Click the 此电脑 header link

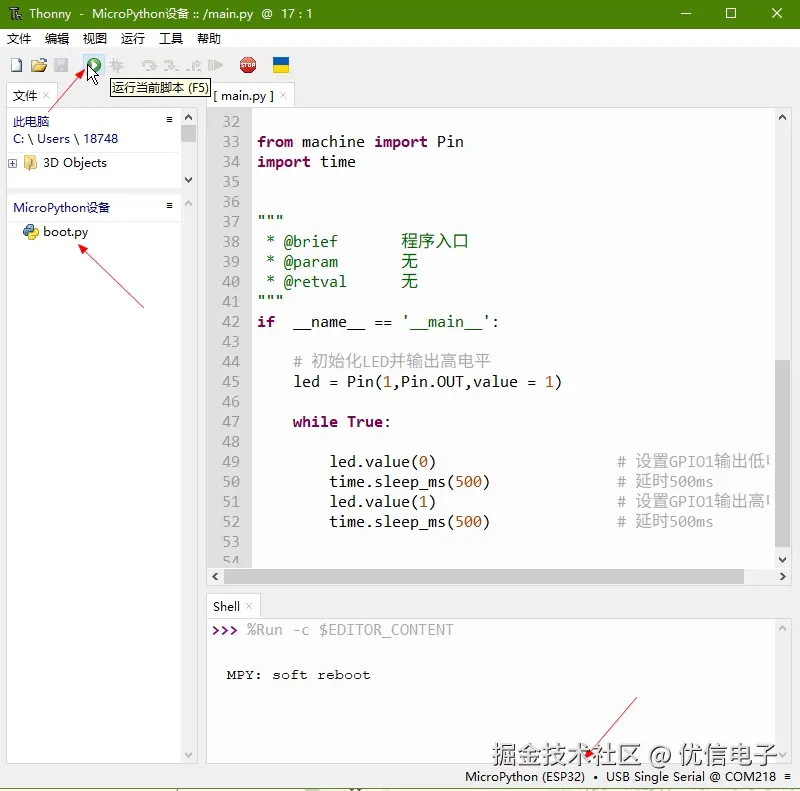(31, 121)
